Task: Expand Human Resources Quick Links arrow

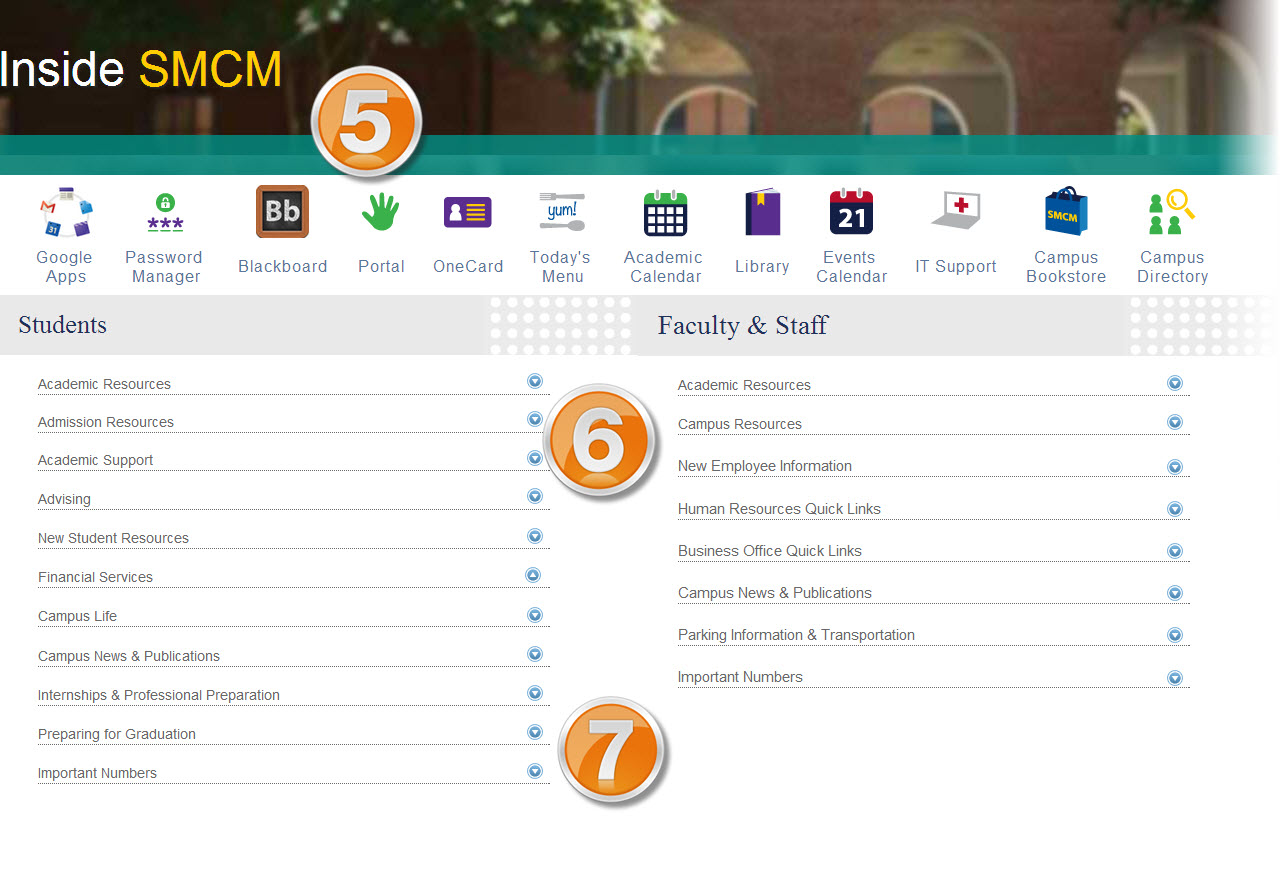Action: coord(1175,509)
